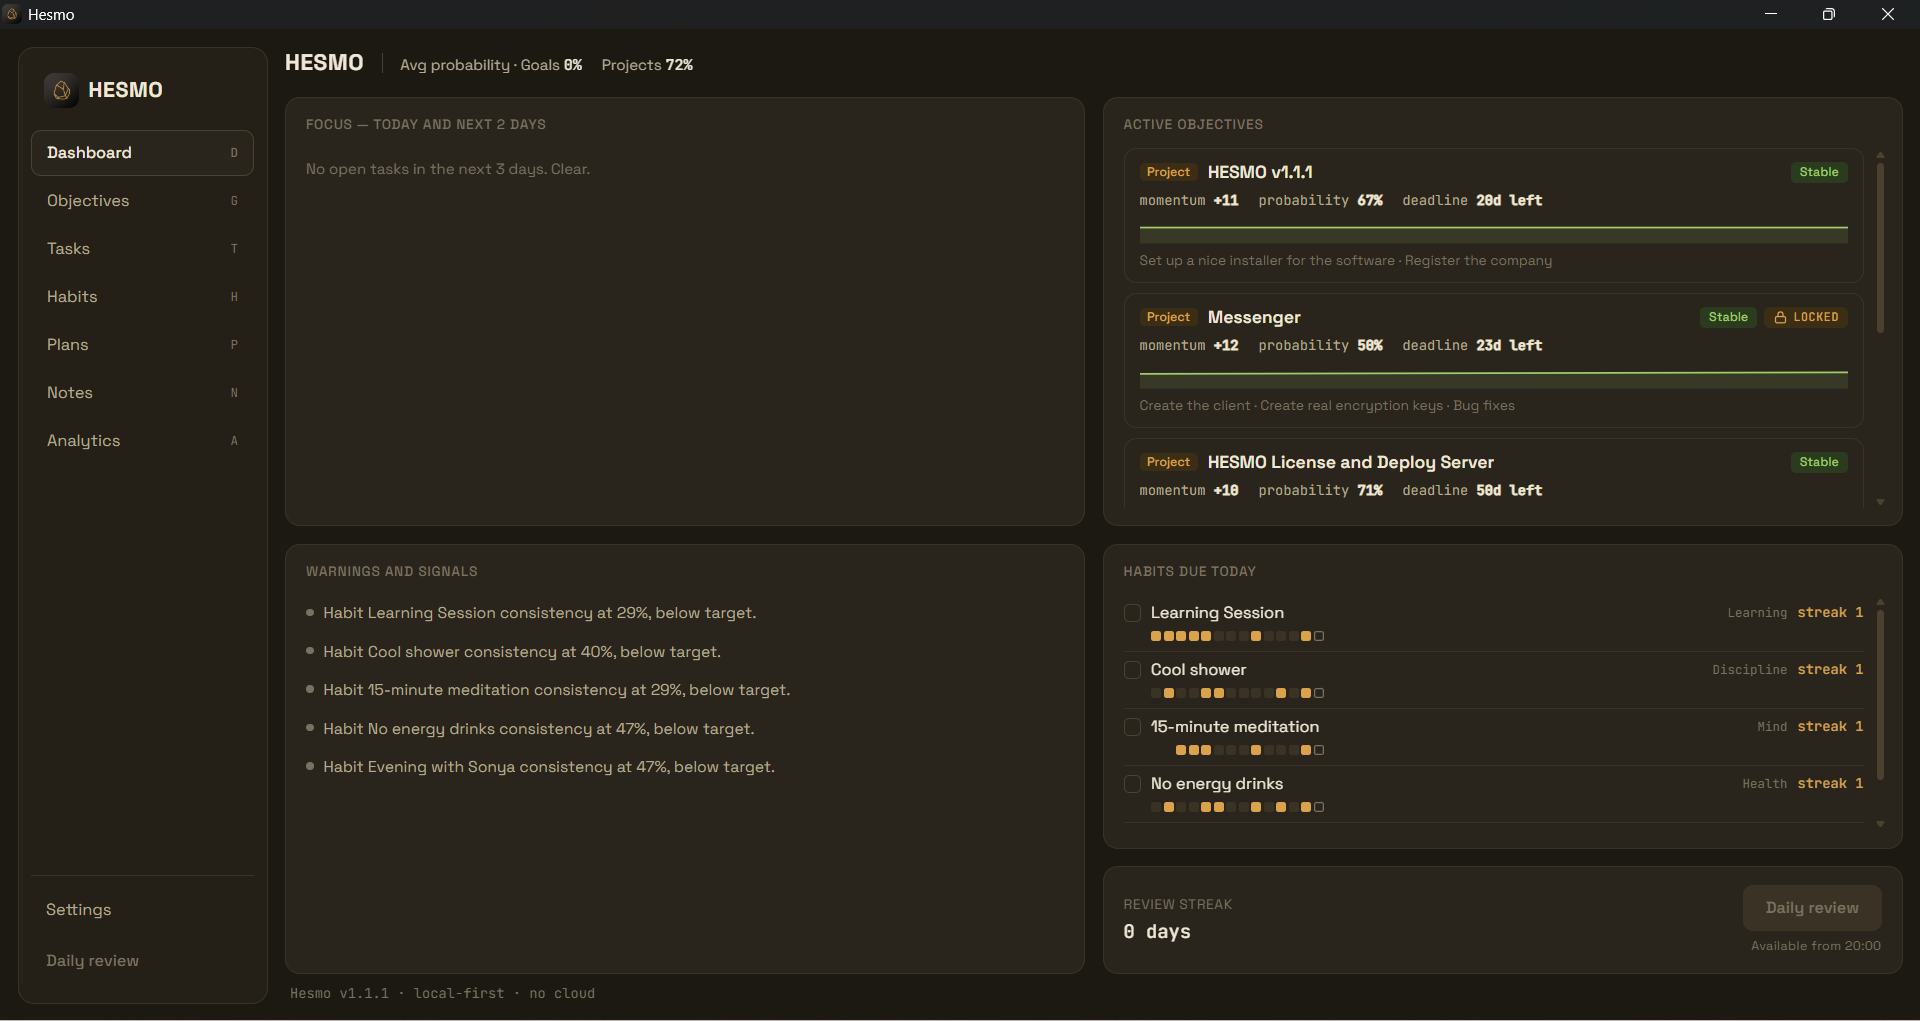The width and height of the screenshot is (1920, 1021).
Task: Open the Messenger project card
Action: coord(1493,360)
